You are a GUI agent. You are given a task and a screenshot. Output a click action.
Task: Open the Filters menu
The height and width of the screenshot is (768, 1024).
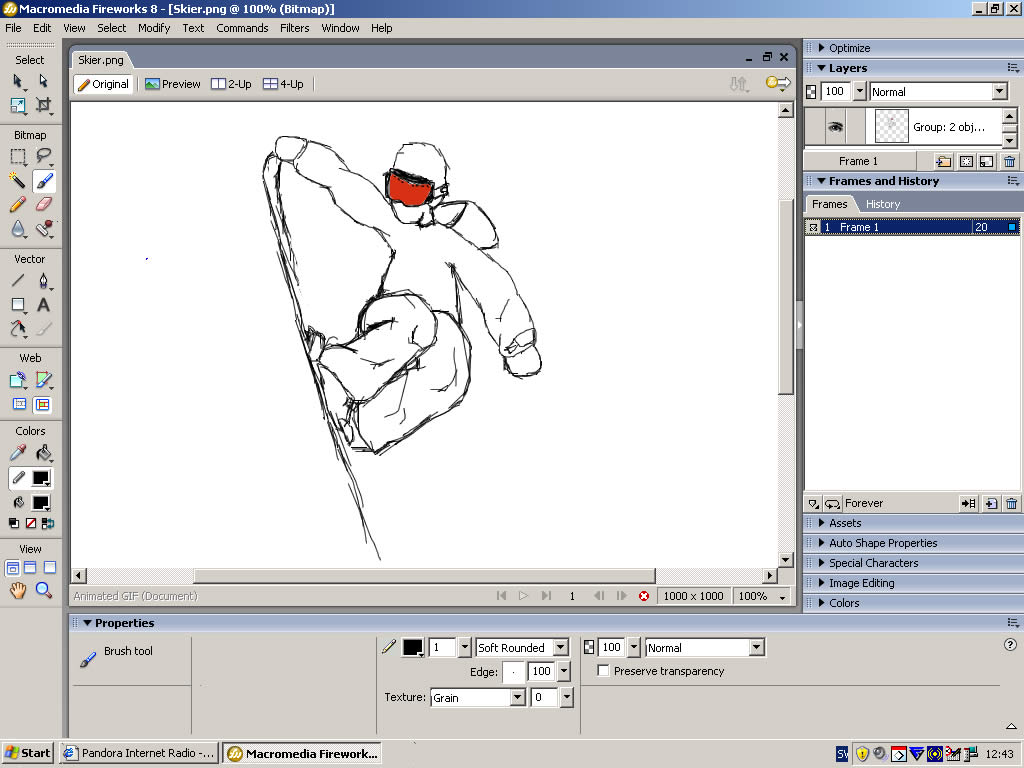[294, 28]
